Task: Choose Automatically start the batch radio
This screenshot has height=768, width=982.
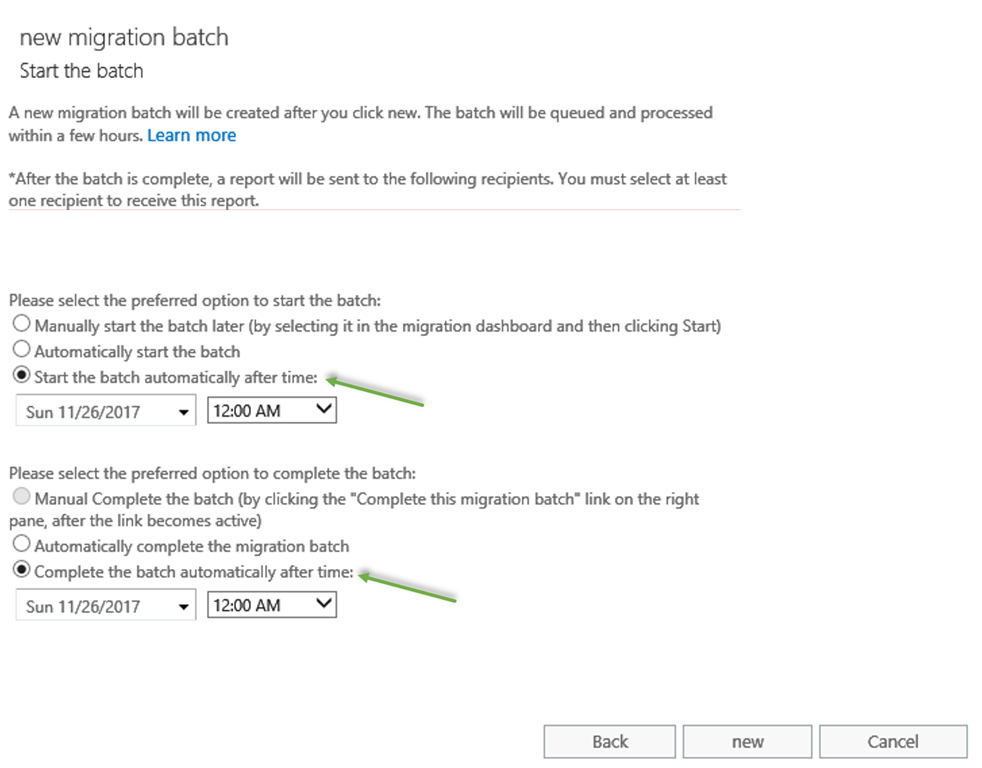Action: (21, 351)
